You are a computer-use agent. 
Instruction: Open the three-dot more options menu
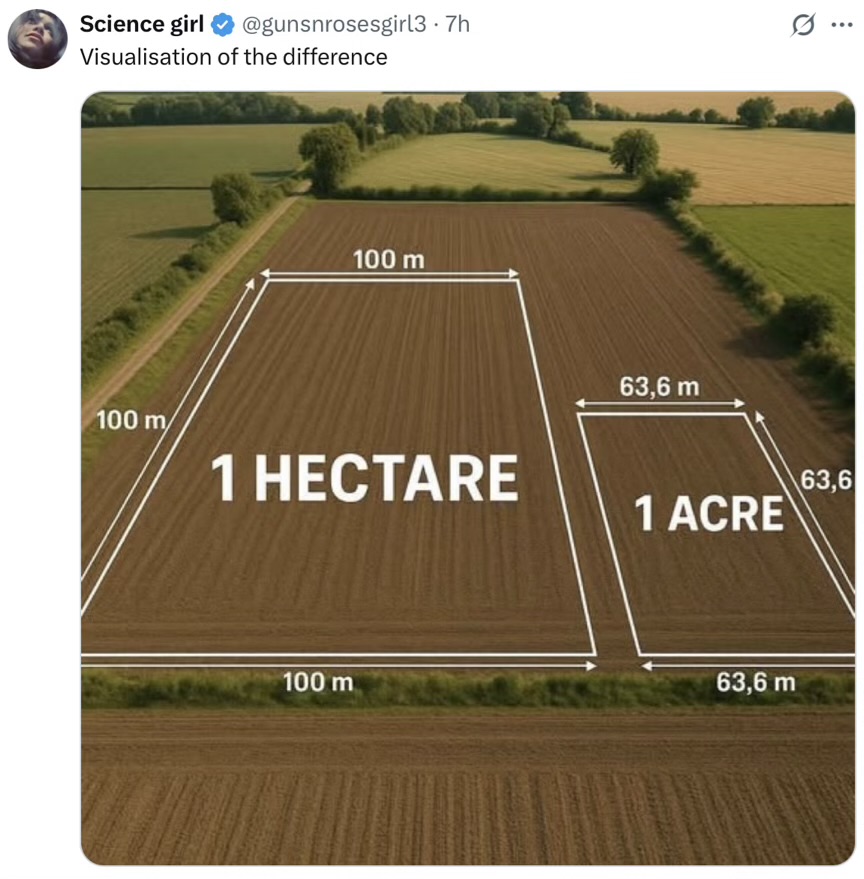click(842, 25)
